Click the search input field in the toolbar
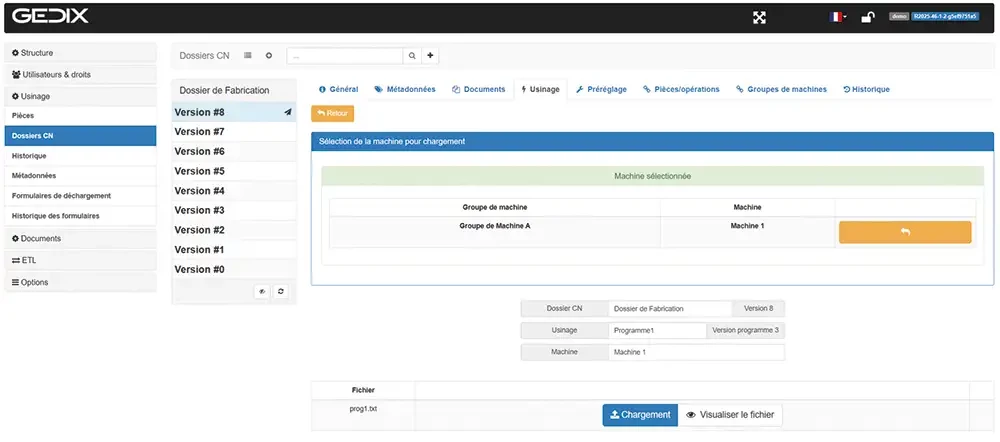 (x=345, y=56)
